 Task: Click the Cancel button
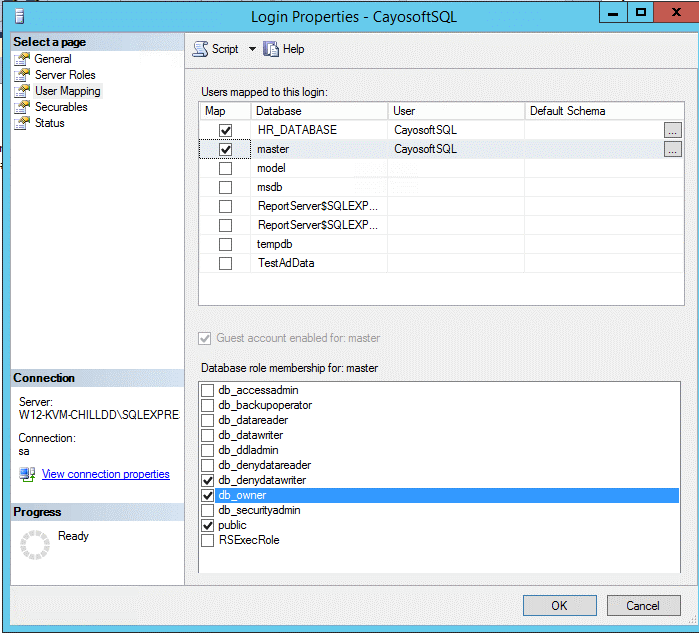(643, 605)
